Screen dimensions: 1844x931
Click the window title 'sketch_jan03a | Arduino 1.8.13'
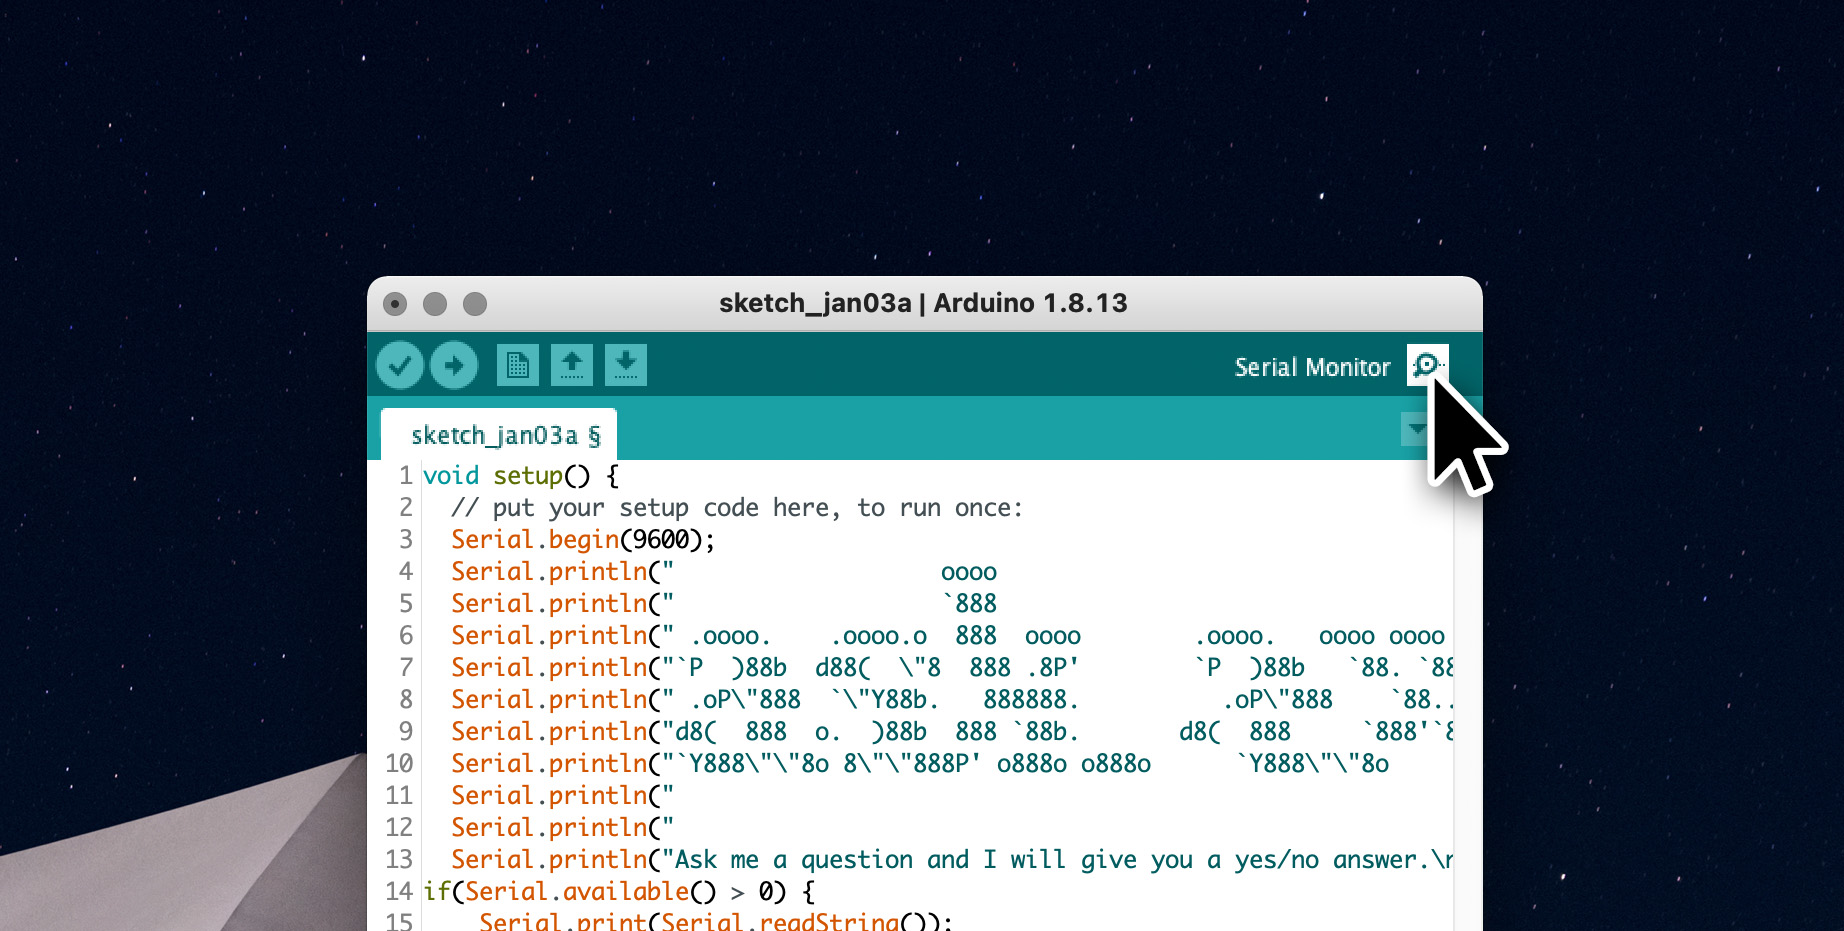click(923, 303)
